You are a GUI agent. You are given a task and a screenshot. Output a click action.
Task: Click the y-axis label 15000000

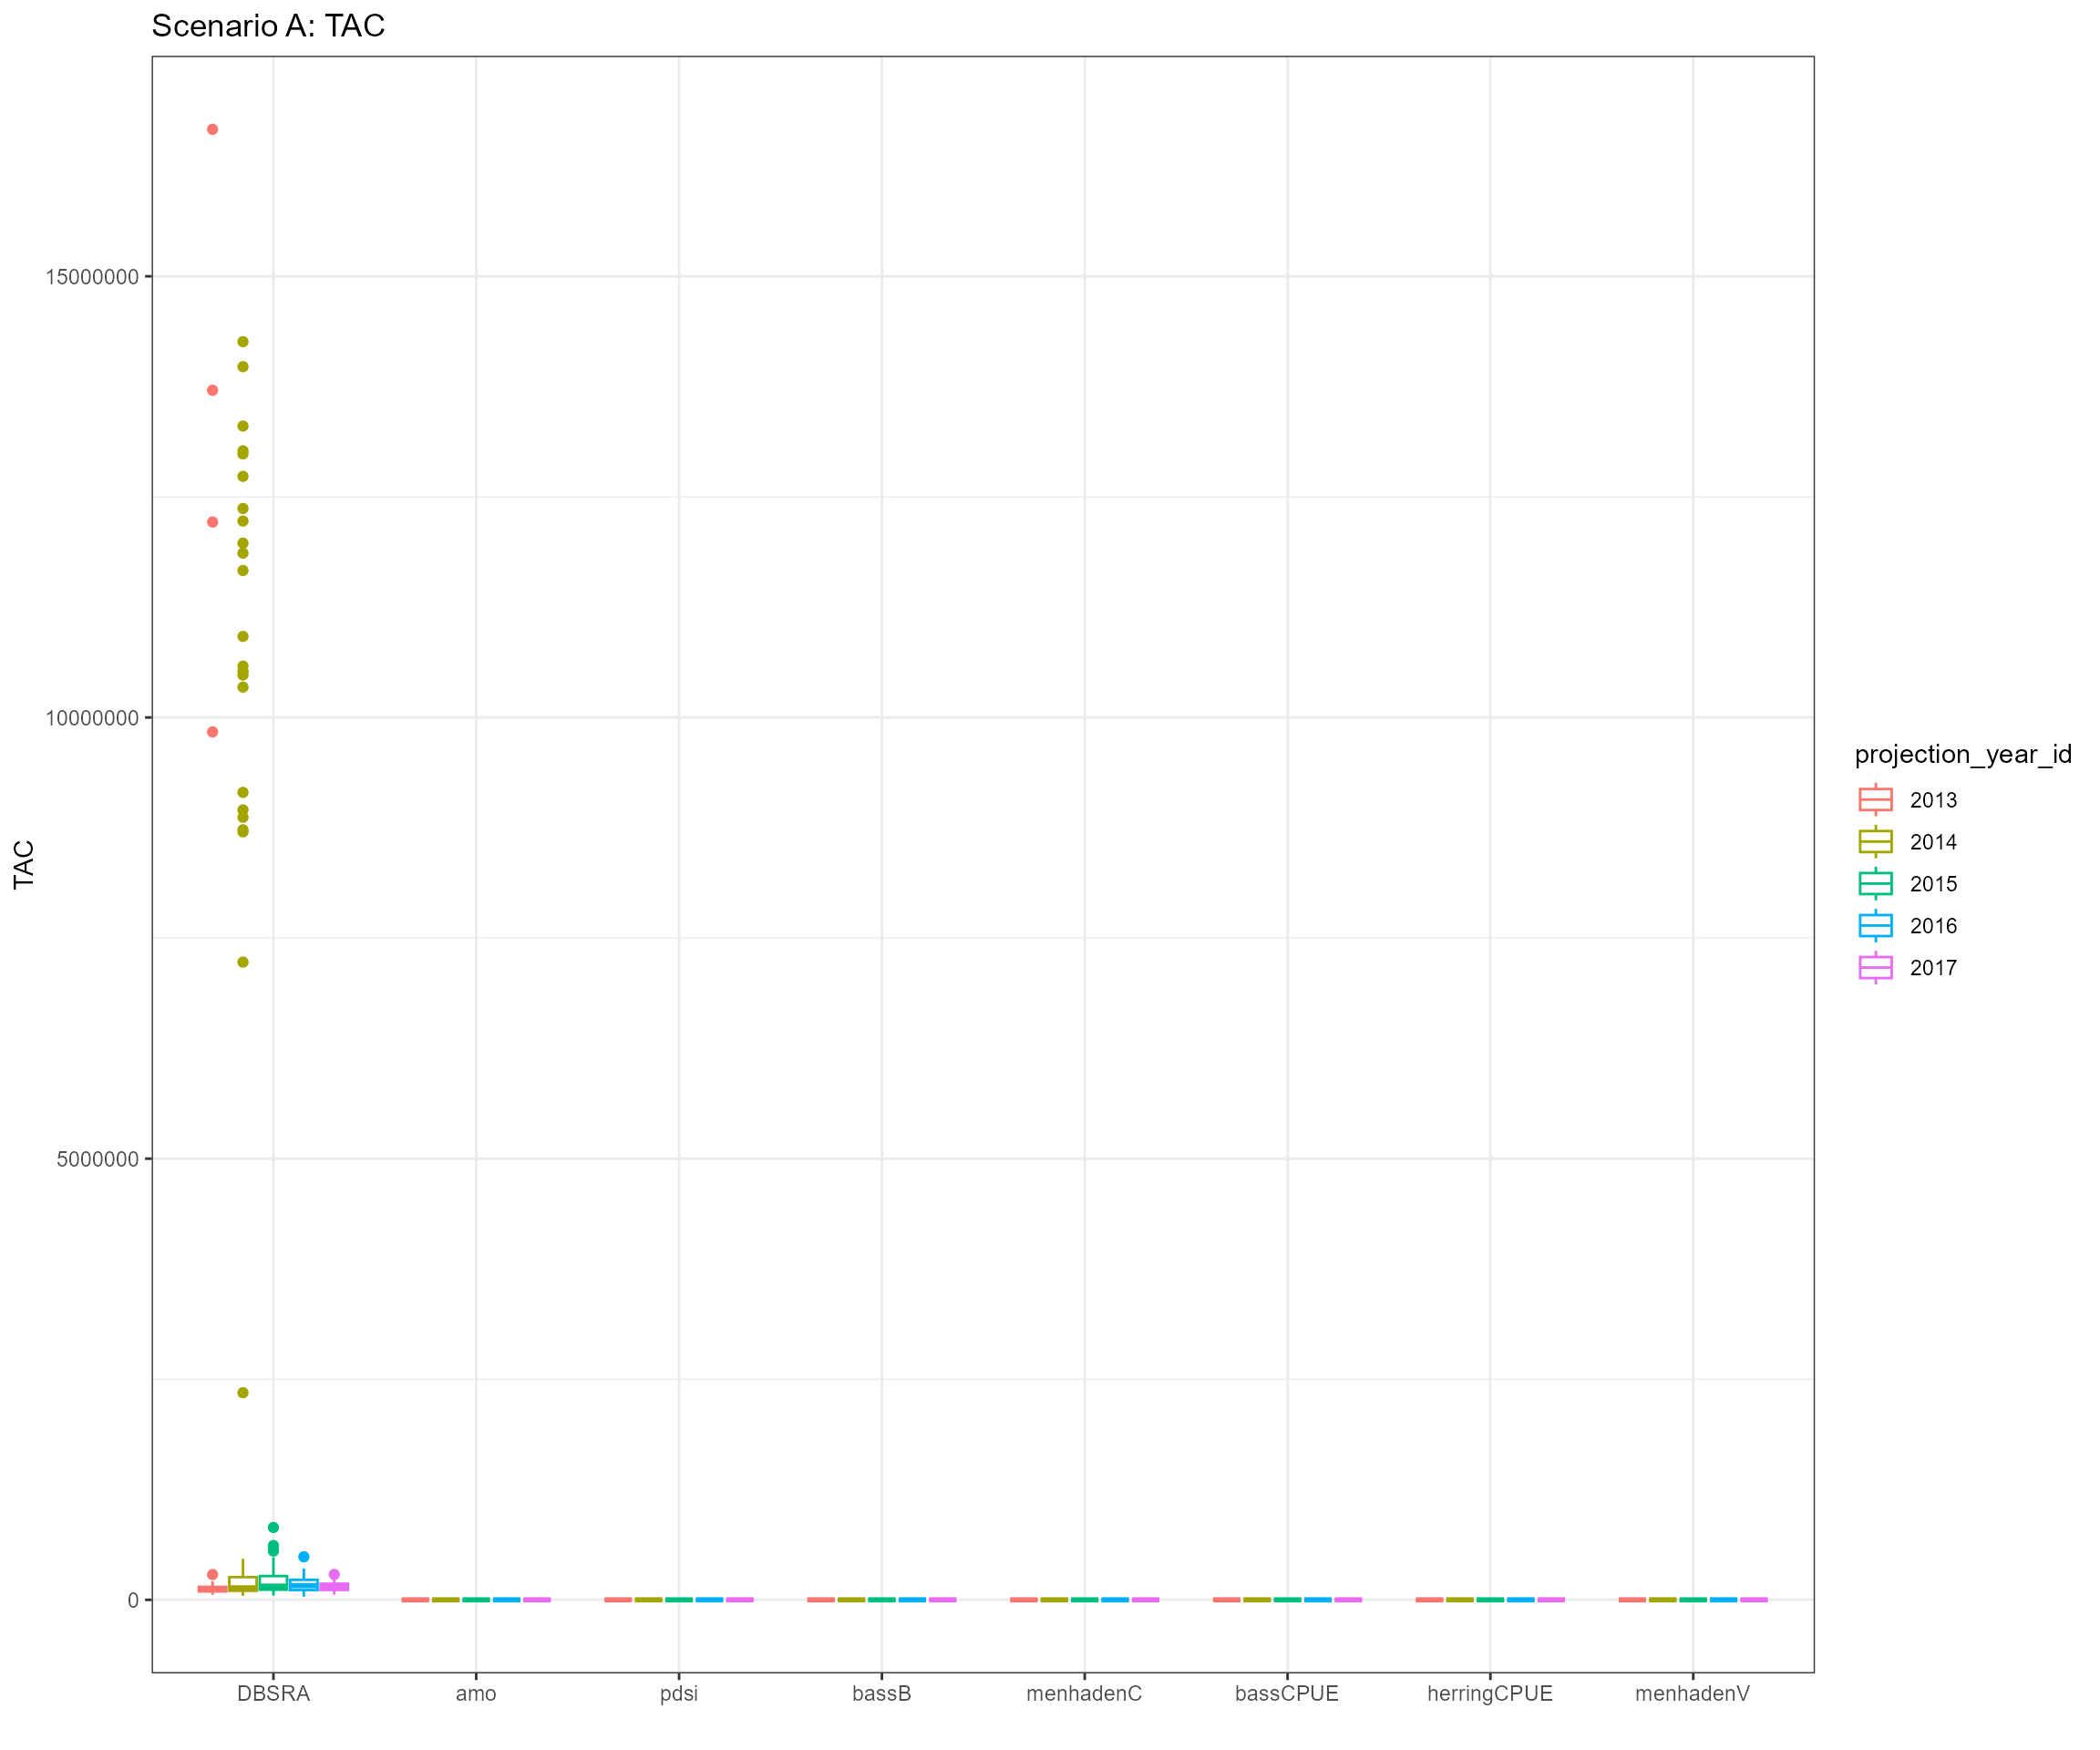click(92, 277)
